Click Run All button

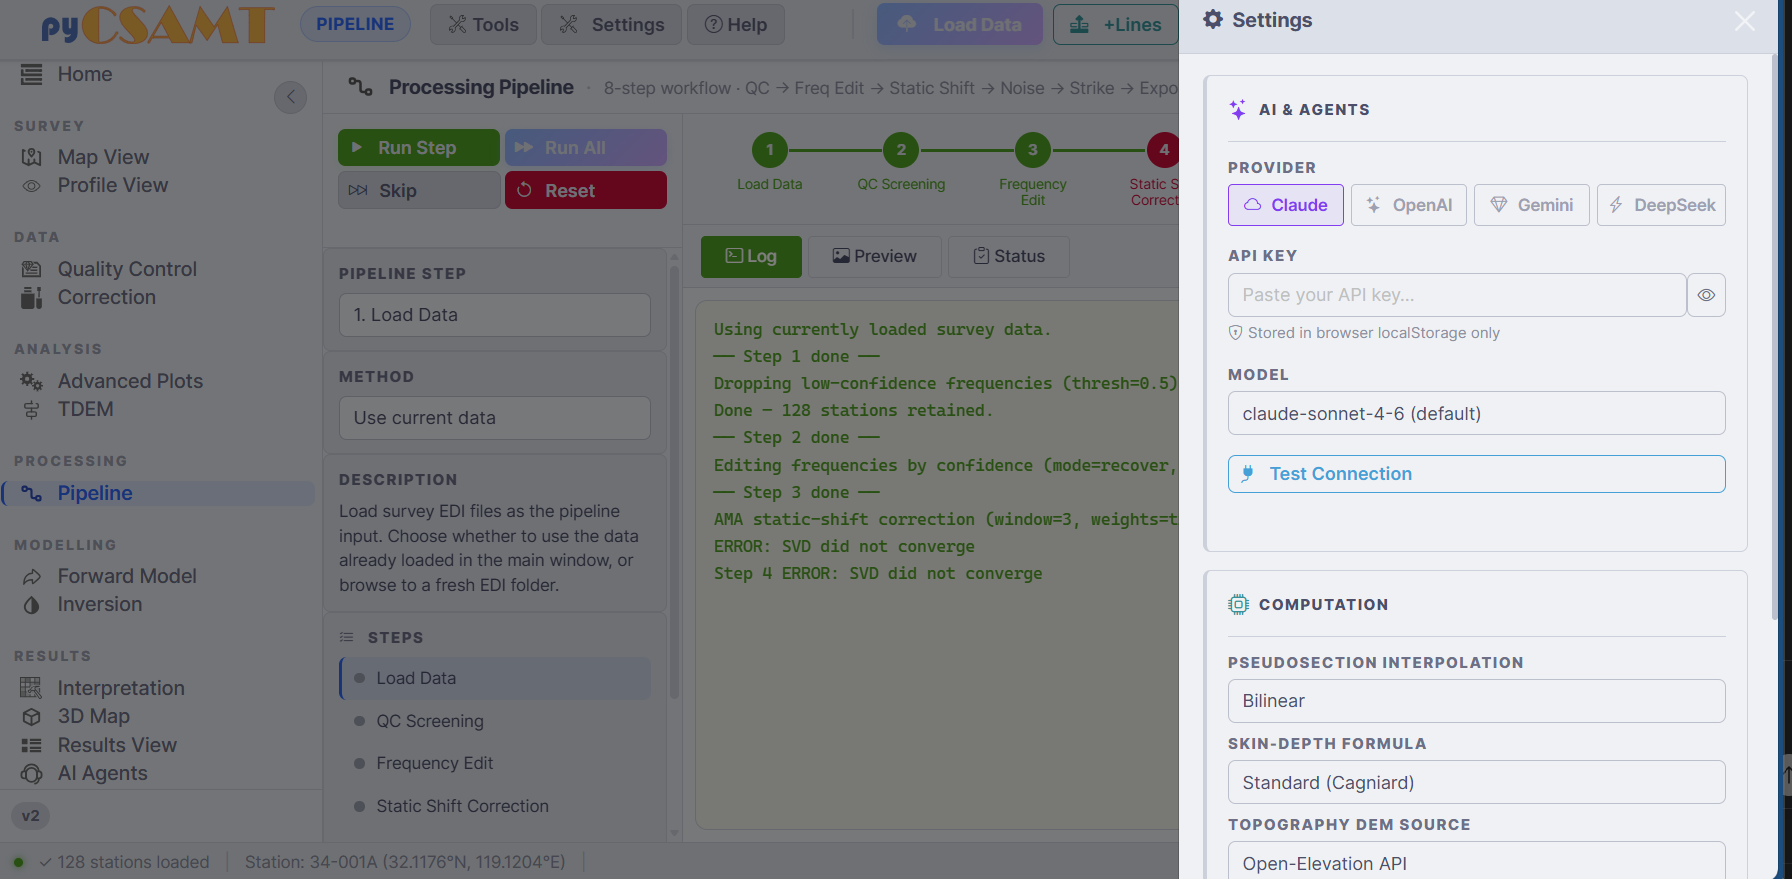point(586,148)
